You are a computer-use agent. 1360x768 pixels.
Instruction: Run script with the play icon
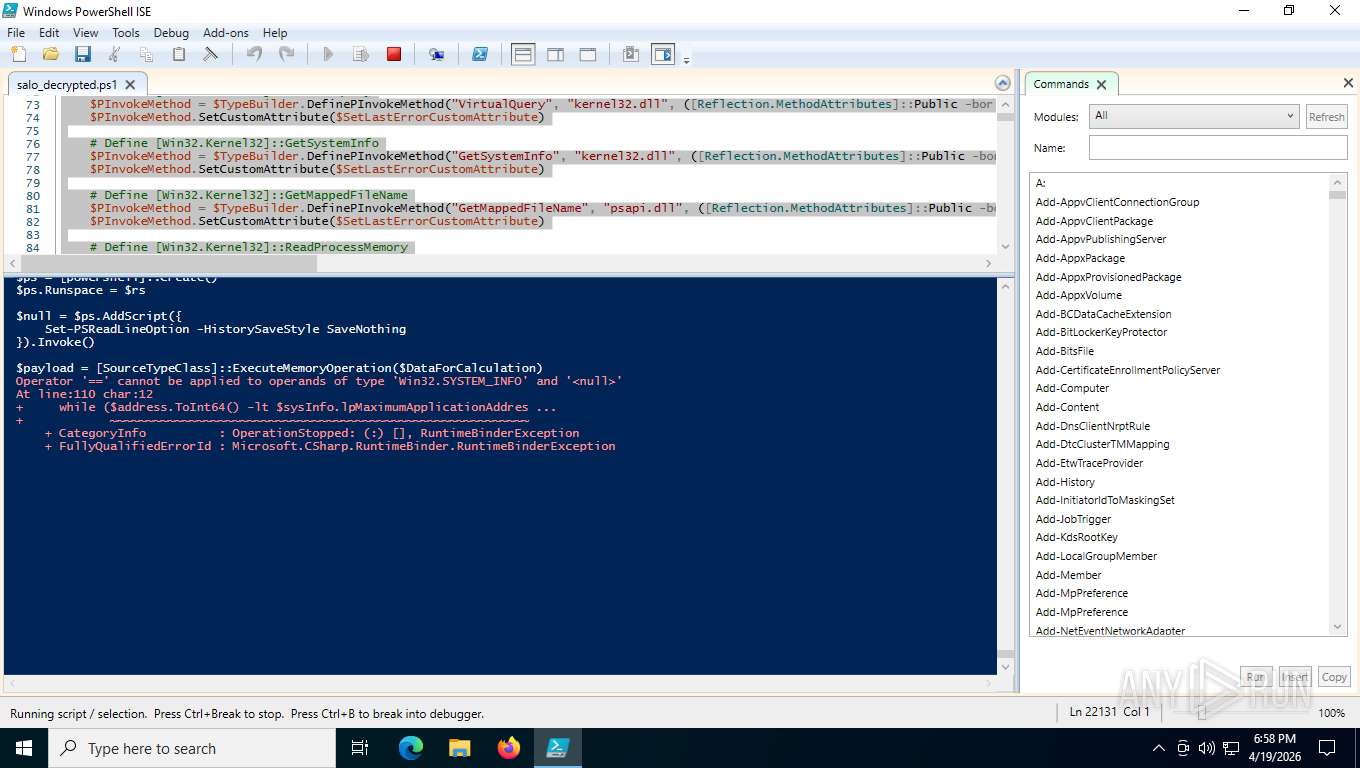(328, 54)
